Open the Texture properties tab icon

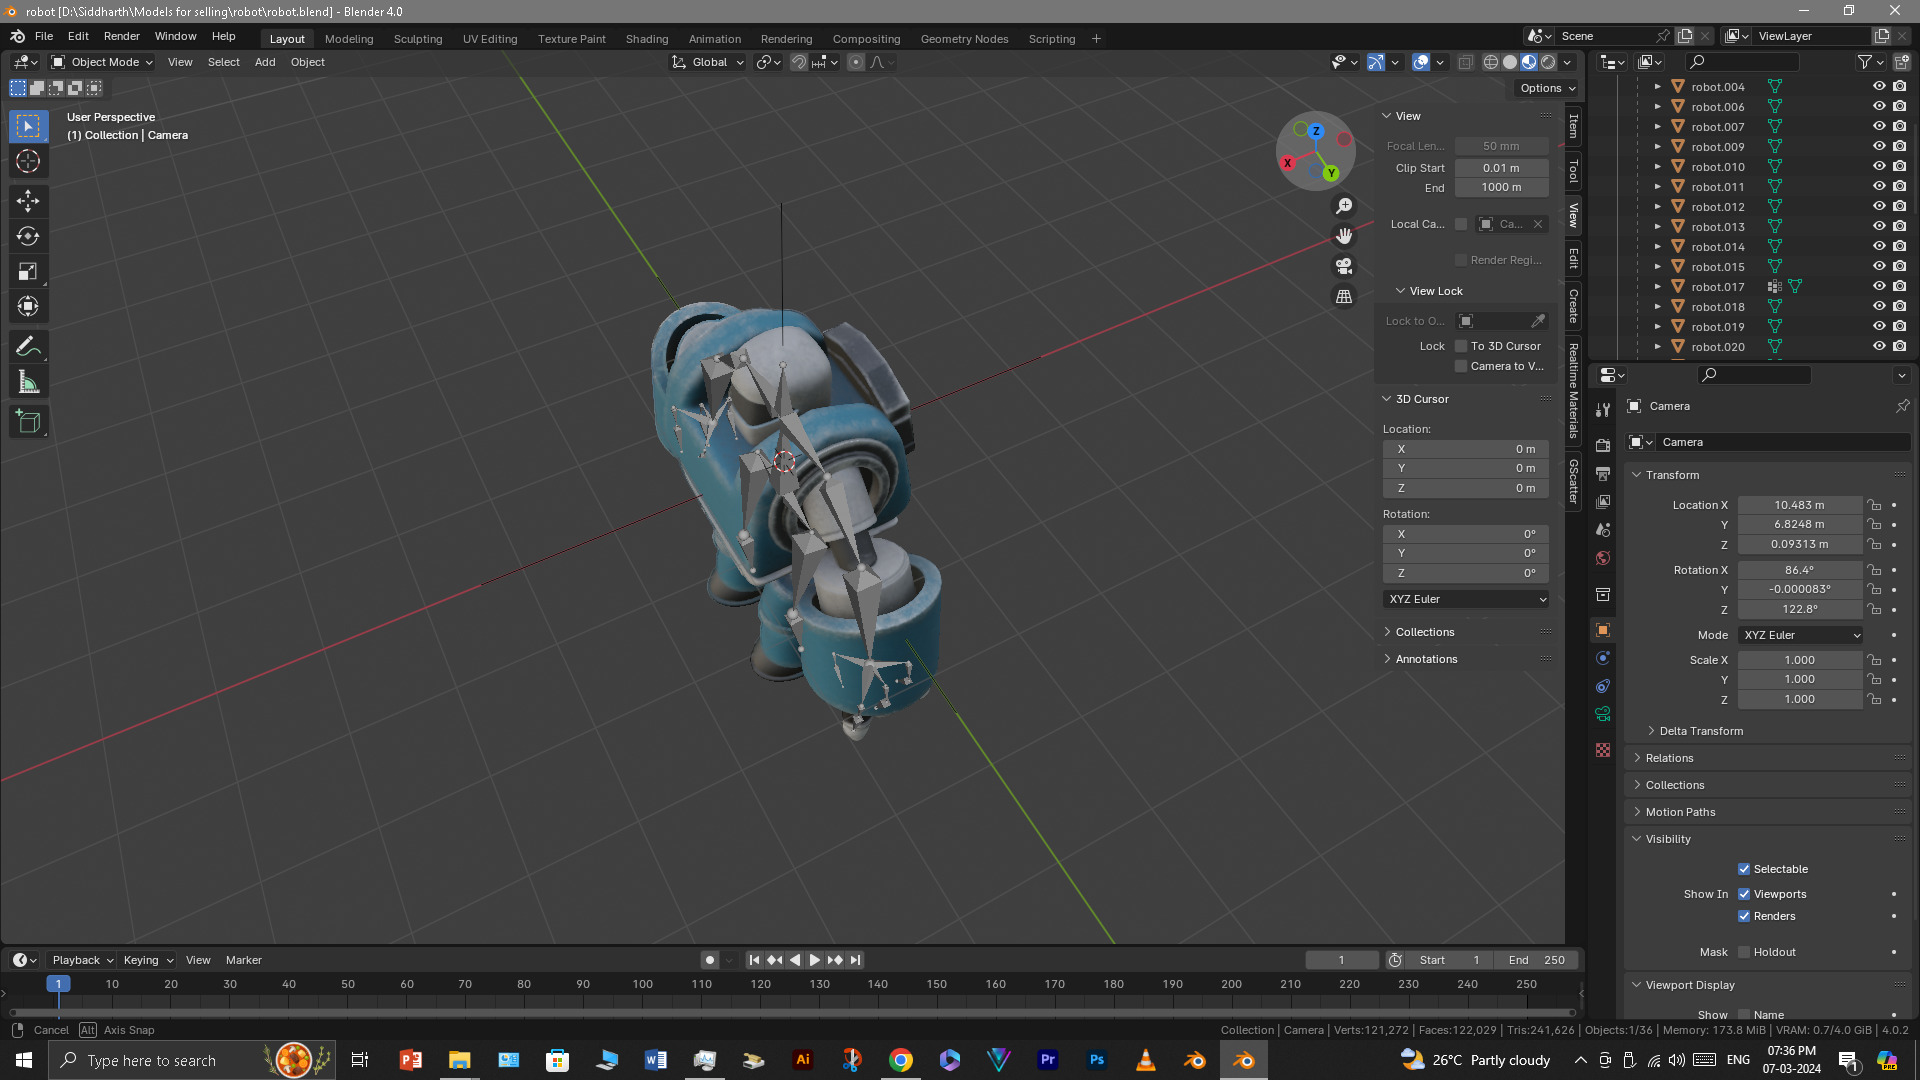[1603, 750]
